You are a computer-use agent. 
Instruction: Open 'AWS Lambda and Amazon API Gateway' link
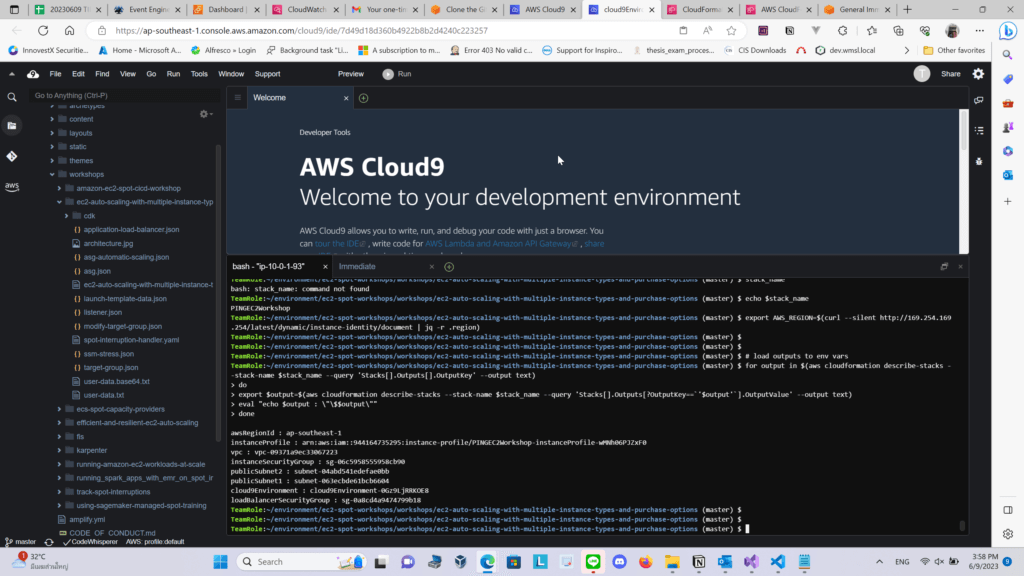pos(501,244)
